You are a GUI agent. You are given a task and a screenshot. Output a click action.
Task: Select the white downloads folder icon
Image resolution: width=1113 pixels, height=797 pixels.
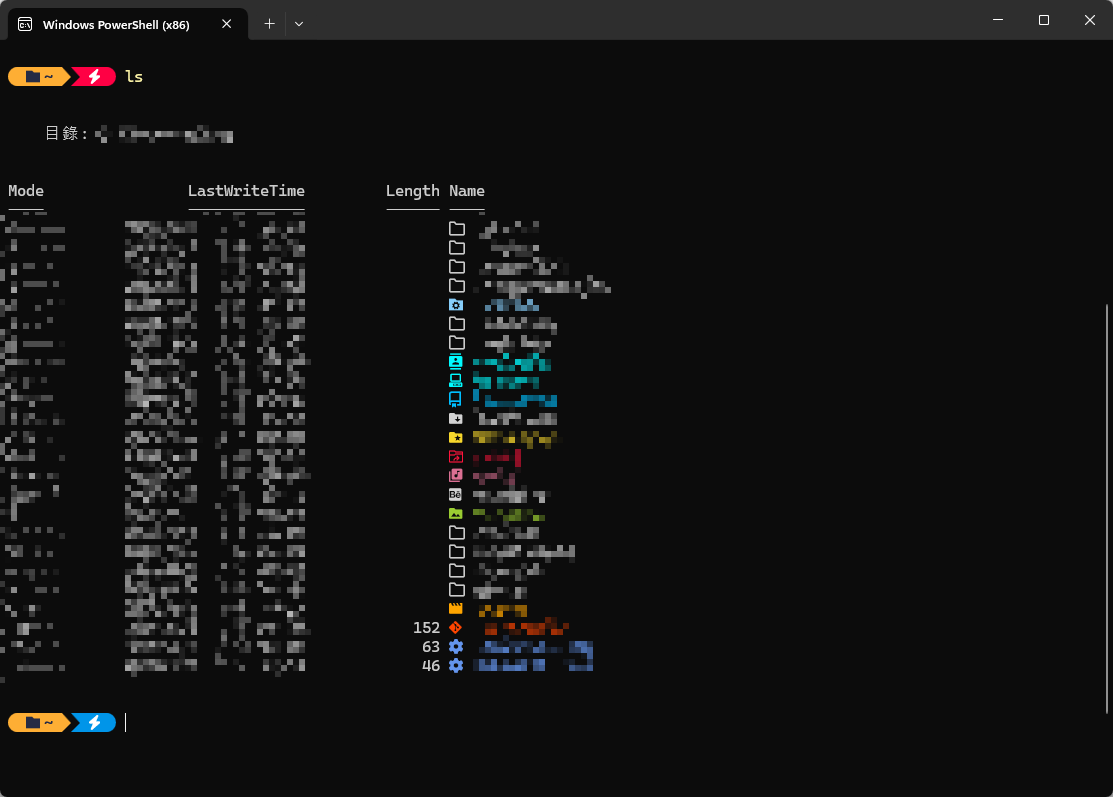point(456,418)
